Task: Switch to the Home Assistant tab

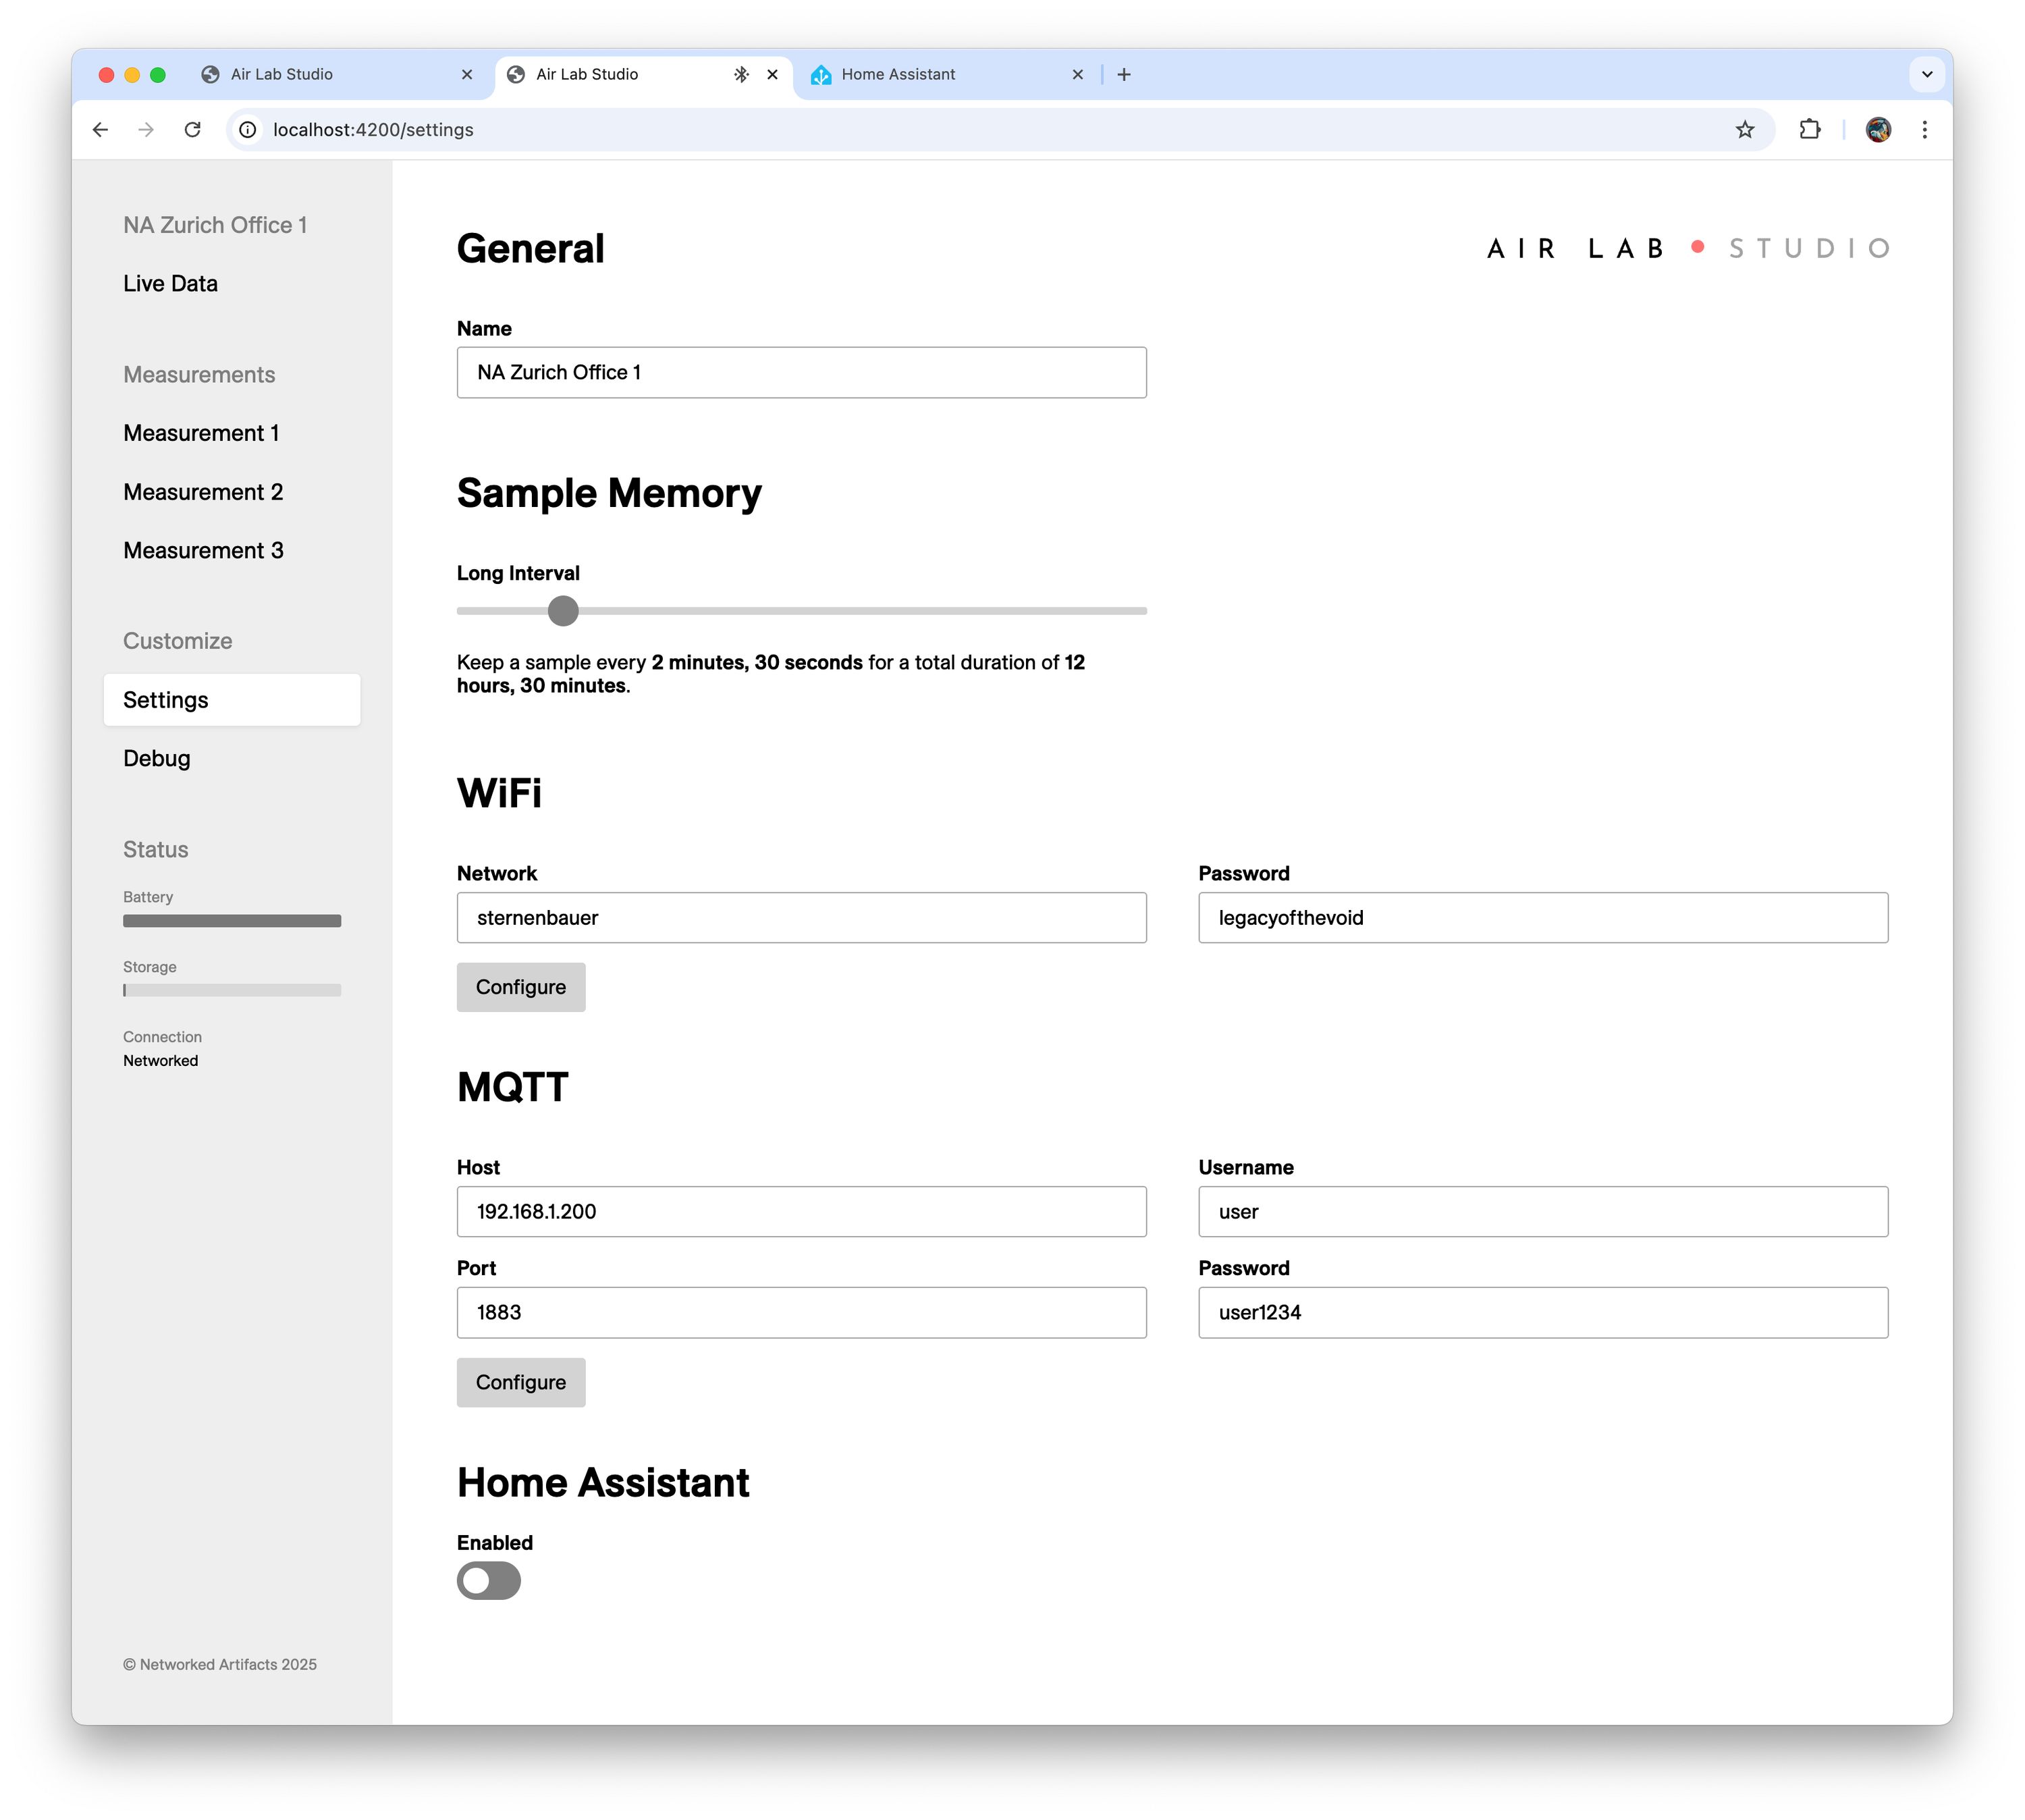Action: (897, 75)
